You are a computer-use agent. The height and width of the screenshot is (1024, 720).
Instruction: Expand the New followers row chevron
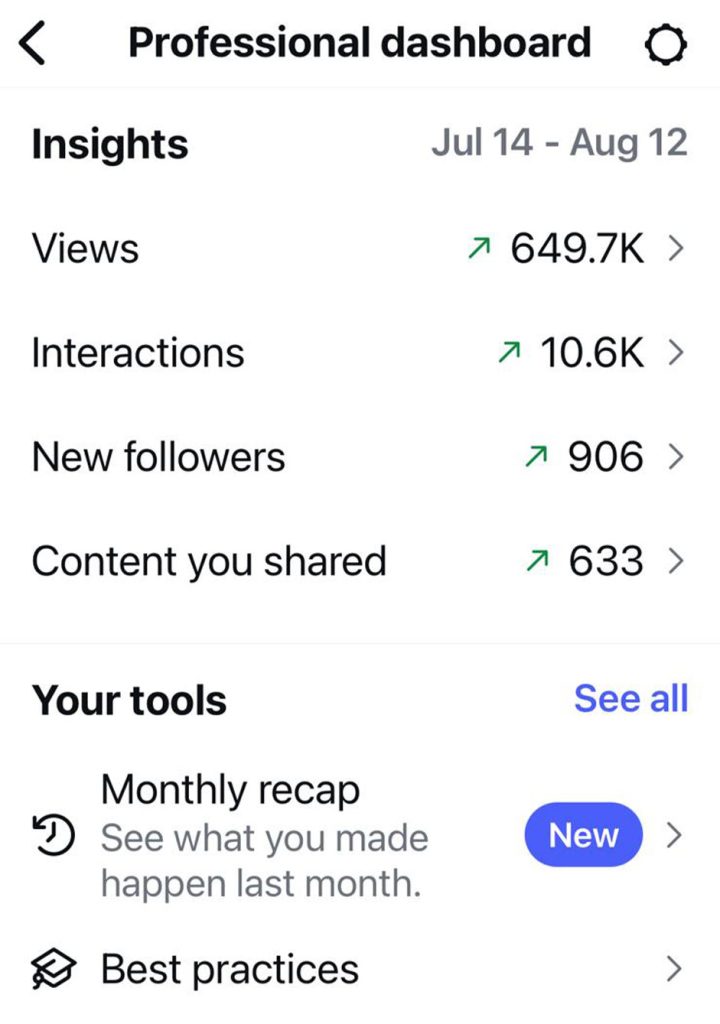click(675, 458)
